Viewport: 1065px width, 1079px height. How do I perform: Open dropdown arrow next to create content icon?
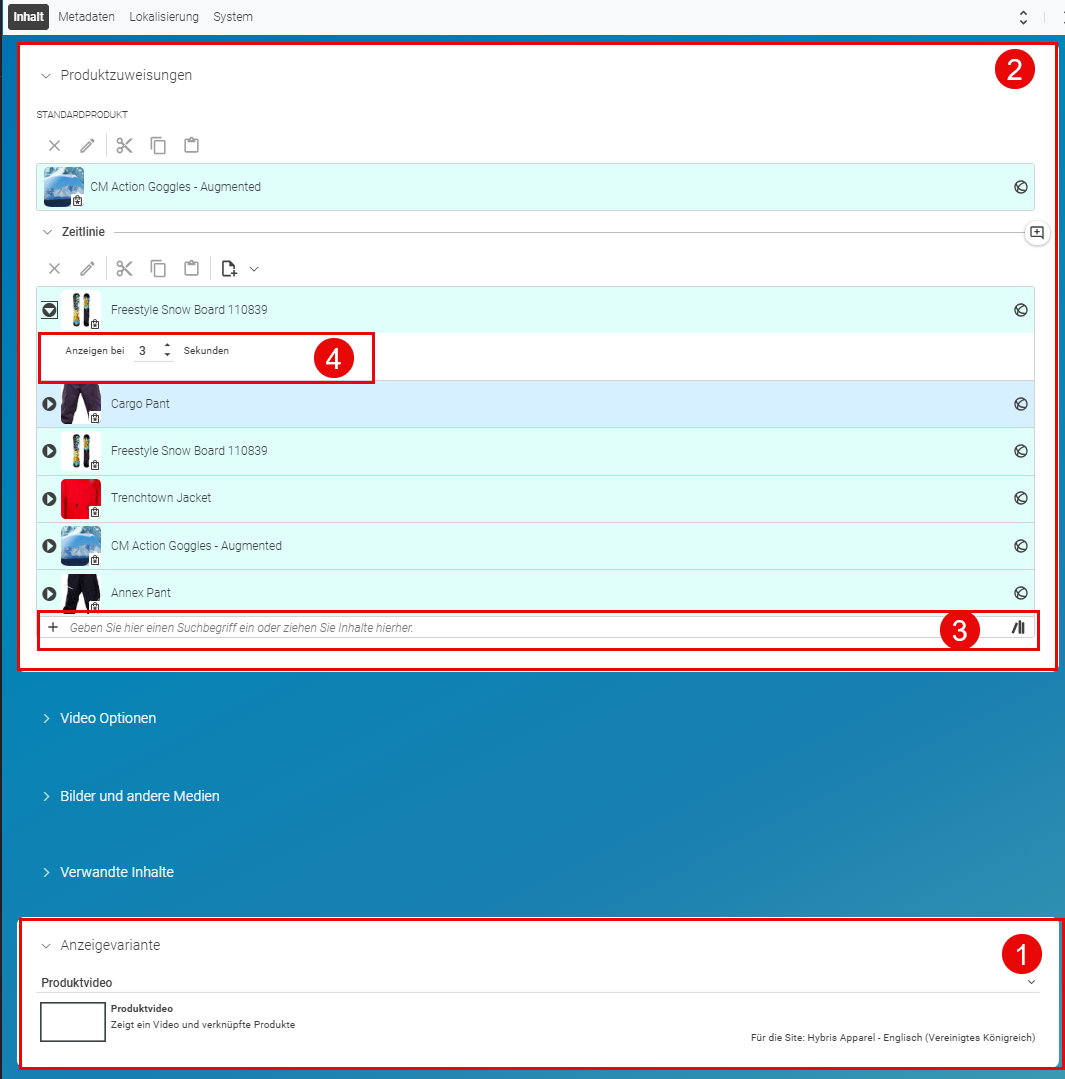point(254,269)
